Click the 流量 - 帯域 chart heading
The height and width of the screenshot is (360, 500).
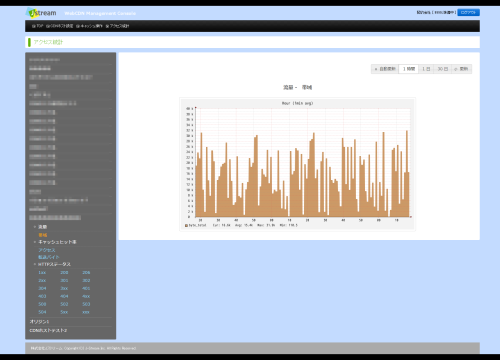[x=297, y=87]
